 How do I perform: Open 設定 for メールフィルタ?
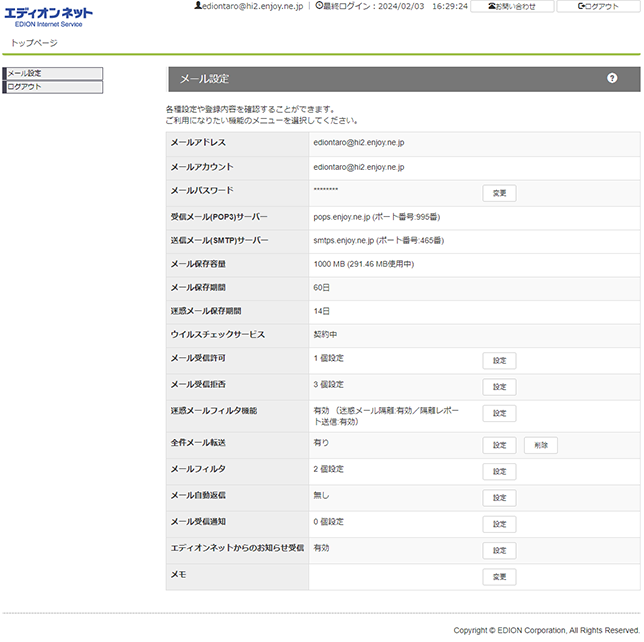[499, 472]
